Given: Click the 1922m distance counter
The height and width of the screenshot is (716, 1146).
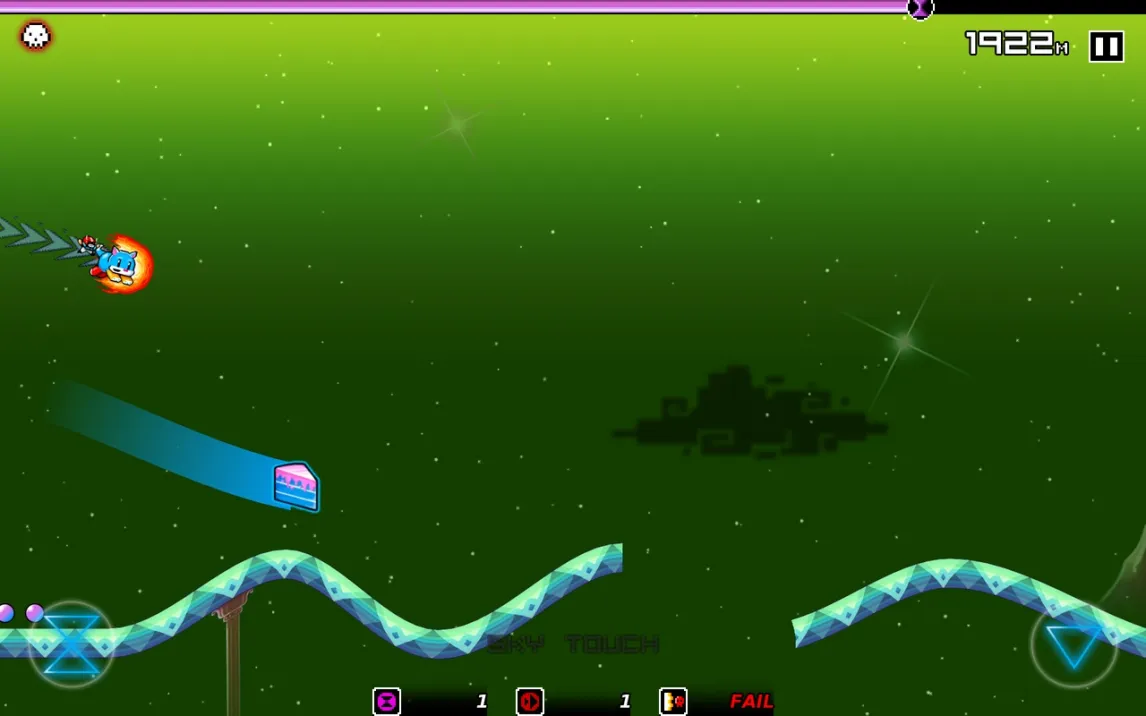Looking at the screenshot, I should [x=1015, y=44].
